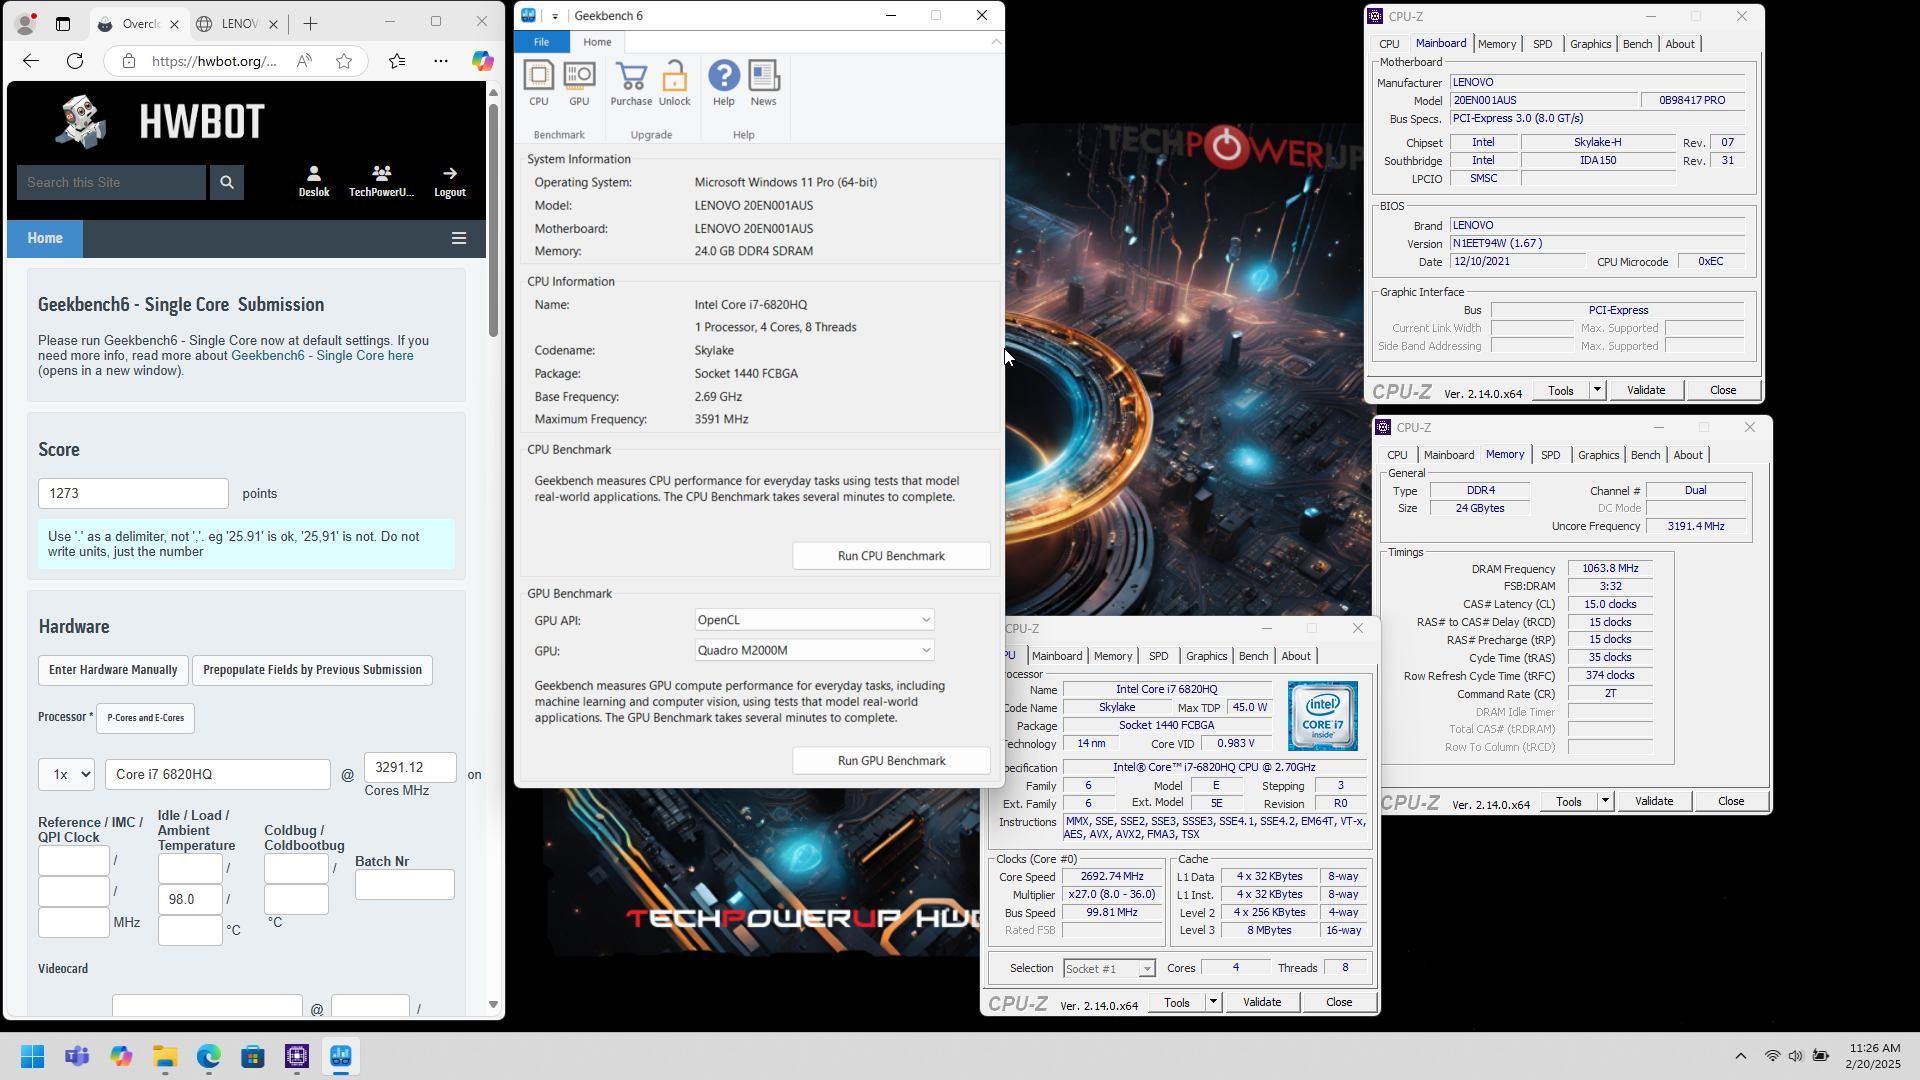The image size is (1920, 1080).
Task: Open the Purchase cart icon in Geekbench
Action: point(631,82)
